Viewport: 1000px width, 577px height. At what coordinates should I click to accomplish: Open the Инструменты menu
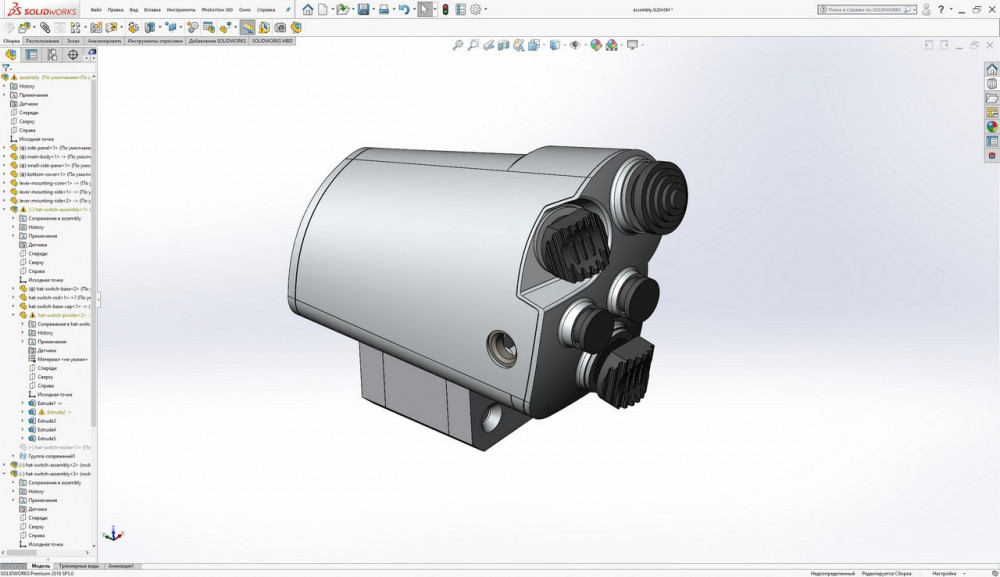tap(181, 9)
